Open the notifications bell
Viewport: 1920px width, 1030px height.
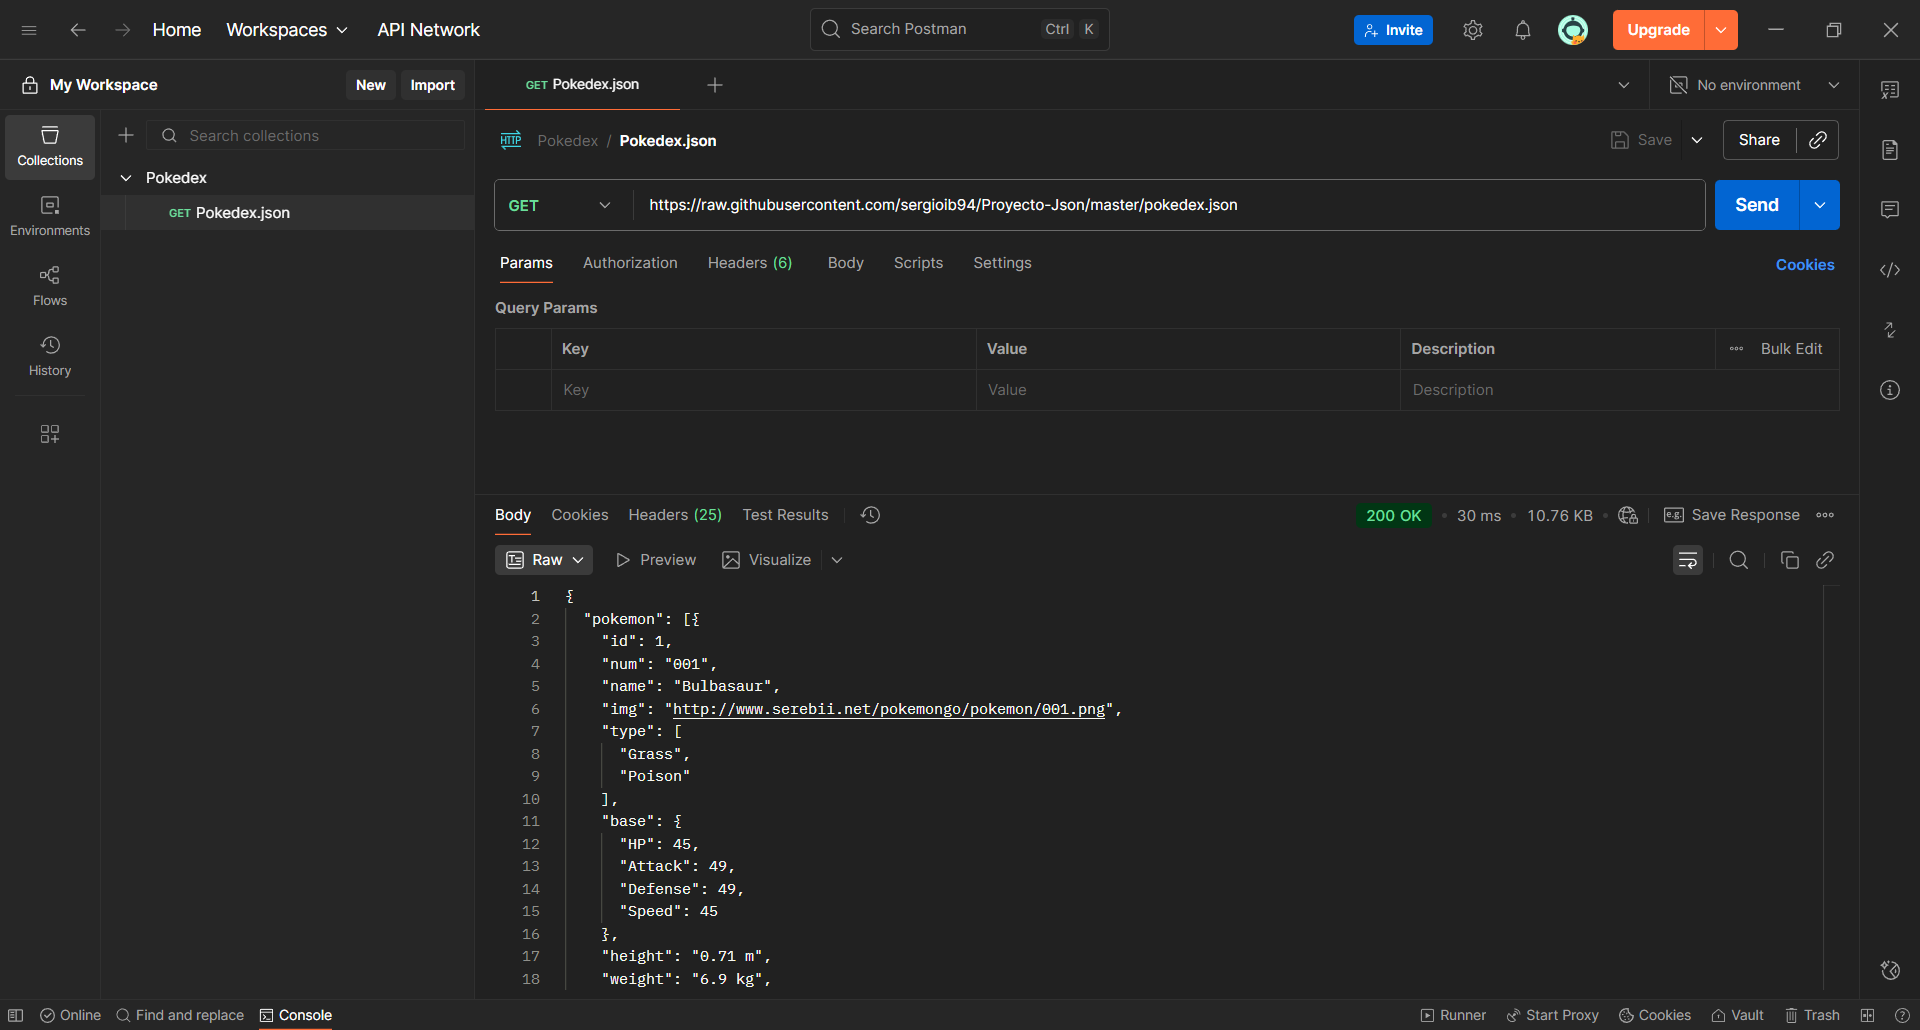[x=1522, y=30]
